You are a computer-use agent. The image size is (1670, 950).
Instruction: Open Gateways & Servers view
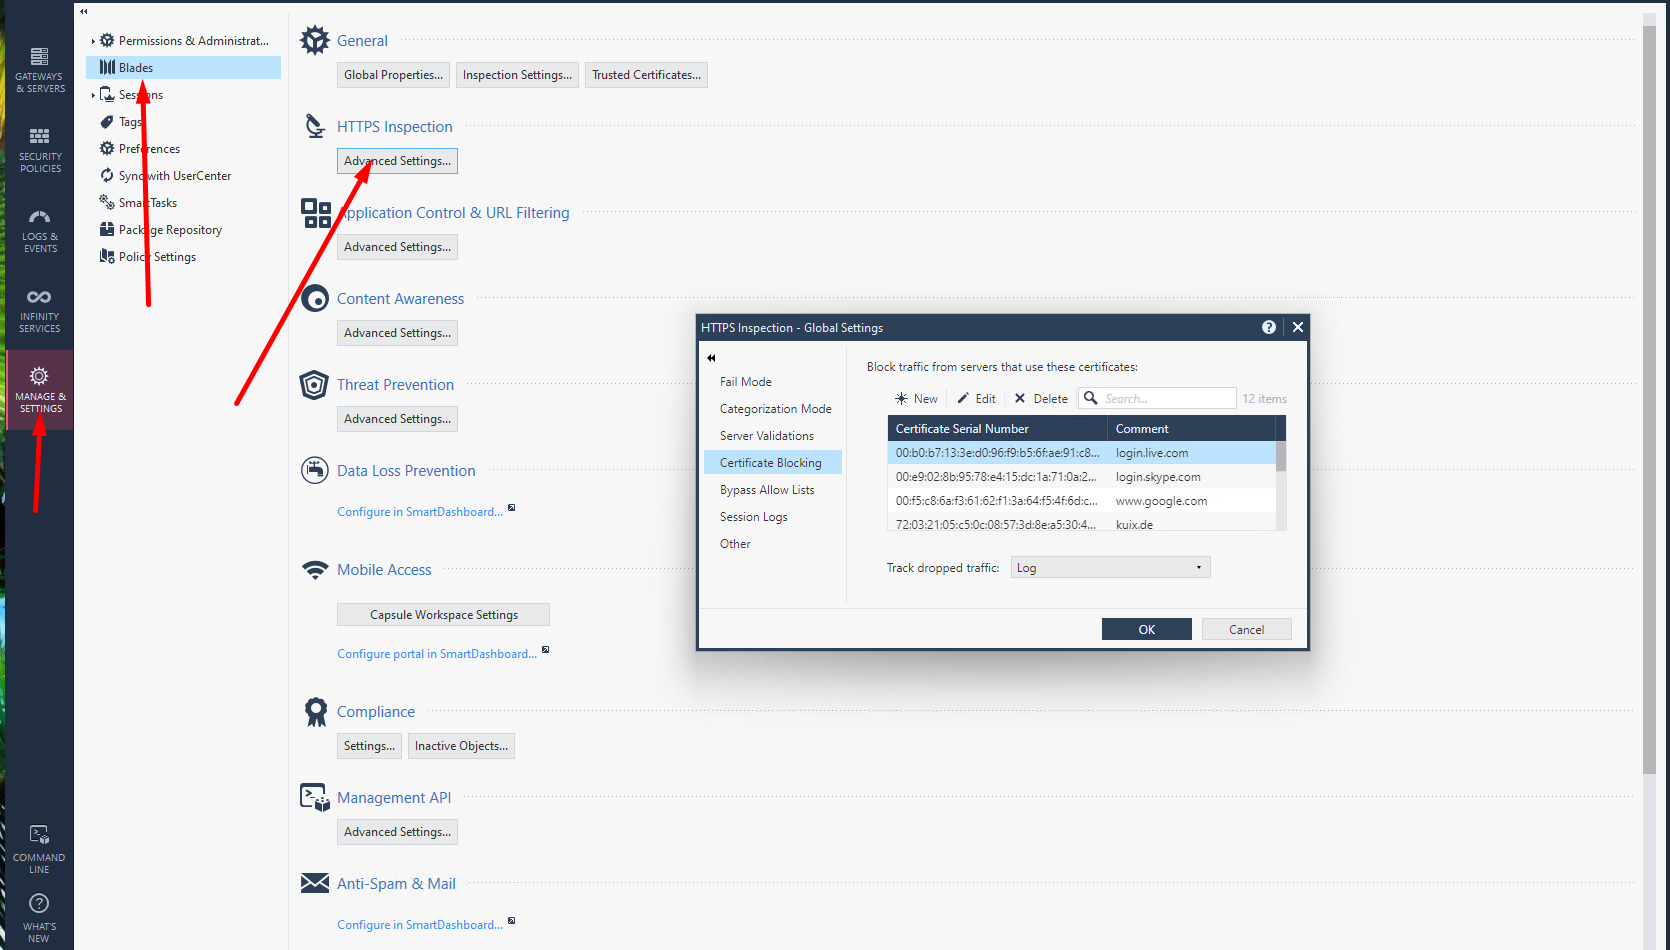(x=39, y=69)
